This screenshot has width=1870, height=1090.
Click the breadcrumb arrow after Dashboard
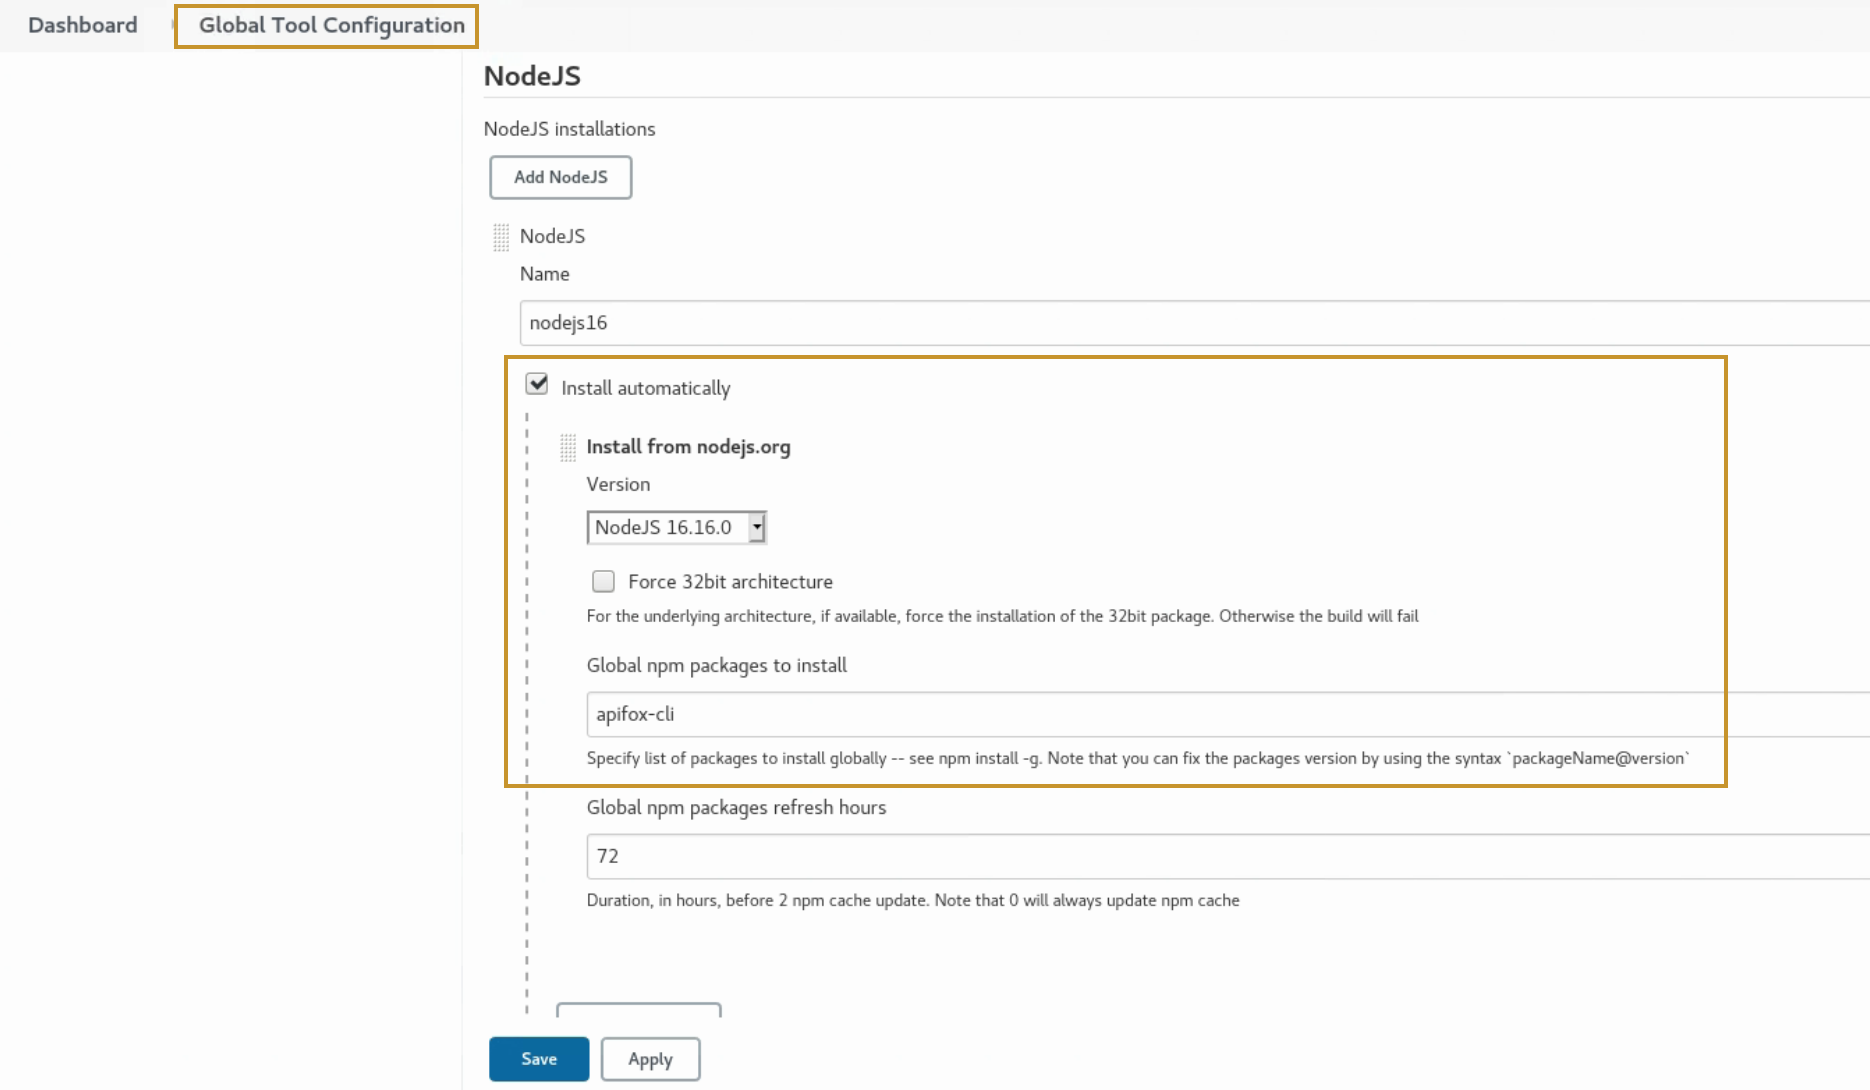pos(172,25)
